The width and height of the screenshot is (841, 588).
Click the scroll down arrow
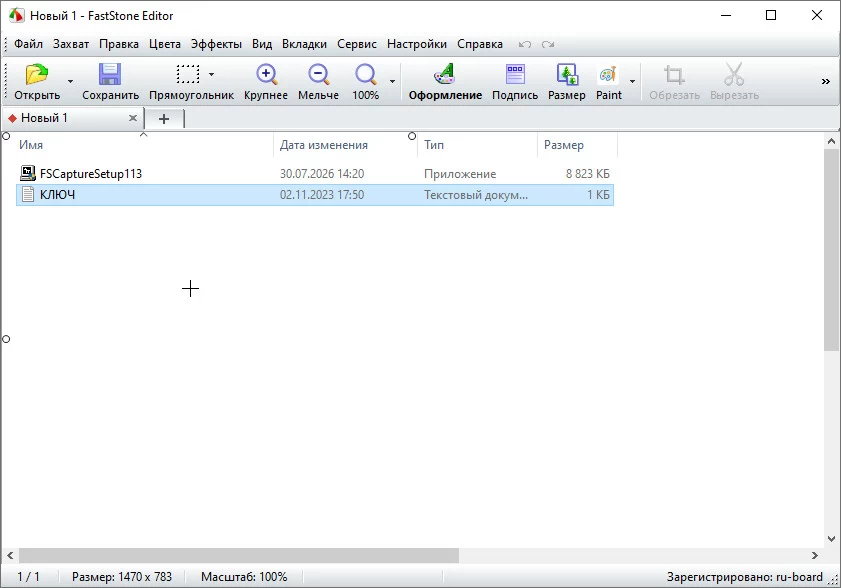click(831, 539)
